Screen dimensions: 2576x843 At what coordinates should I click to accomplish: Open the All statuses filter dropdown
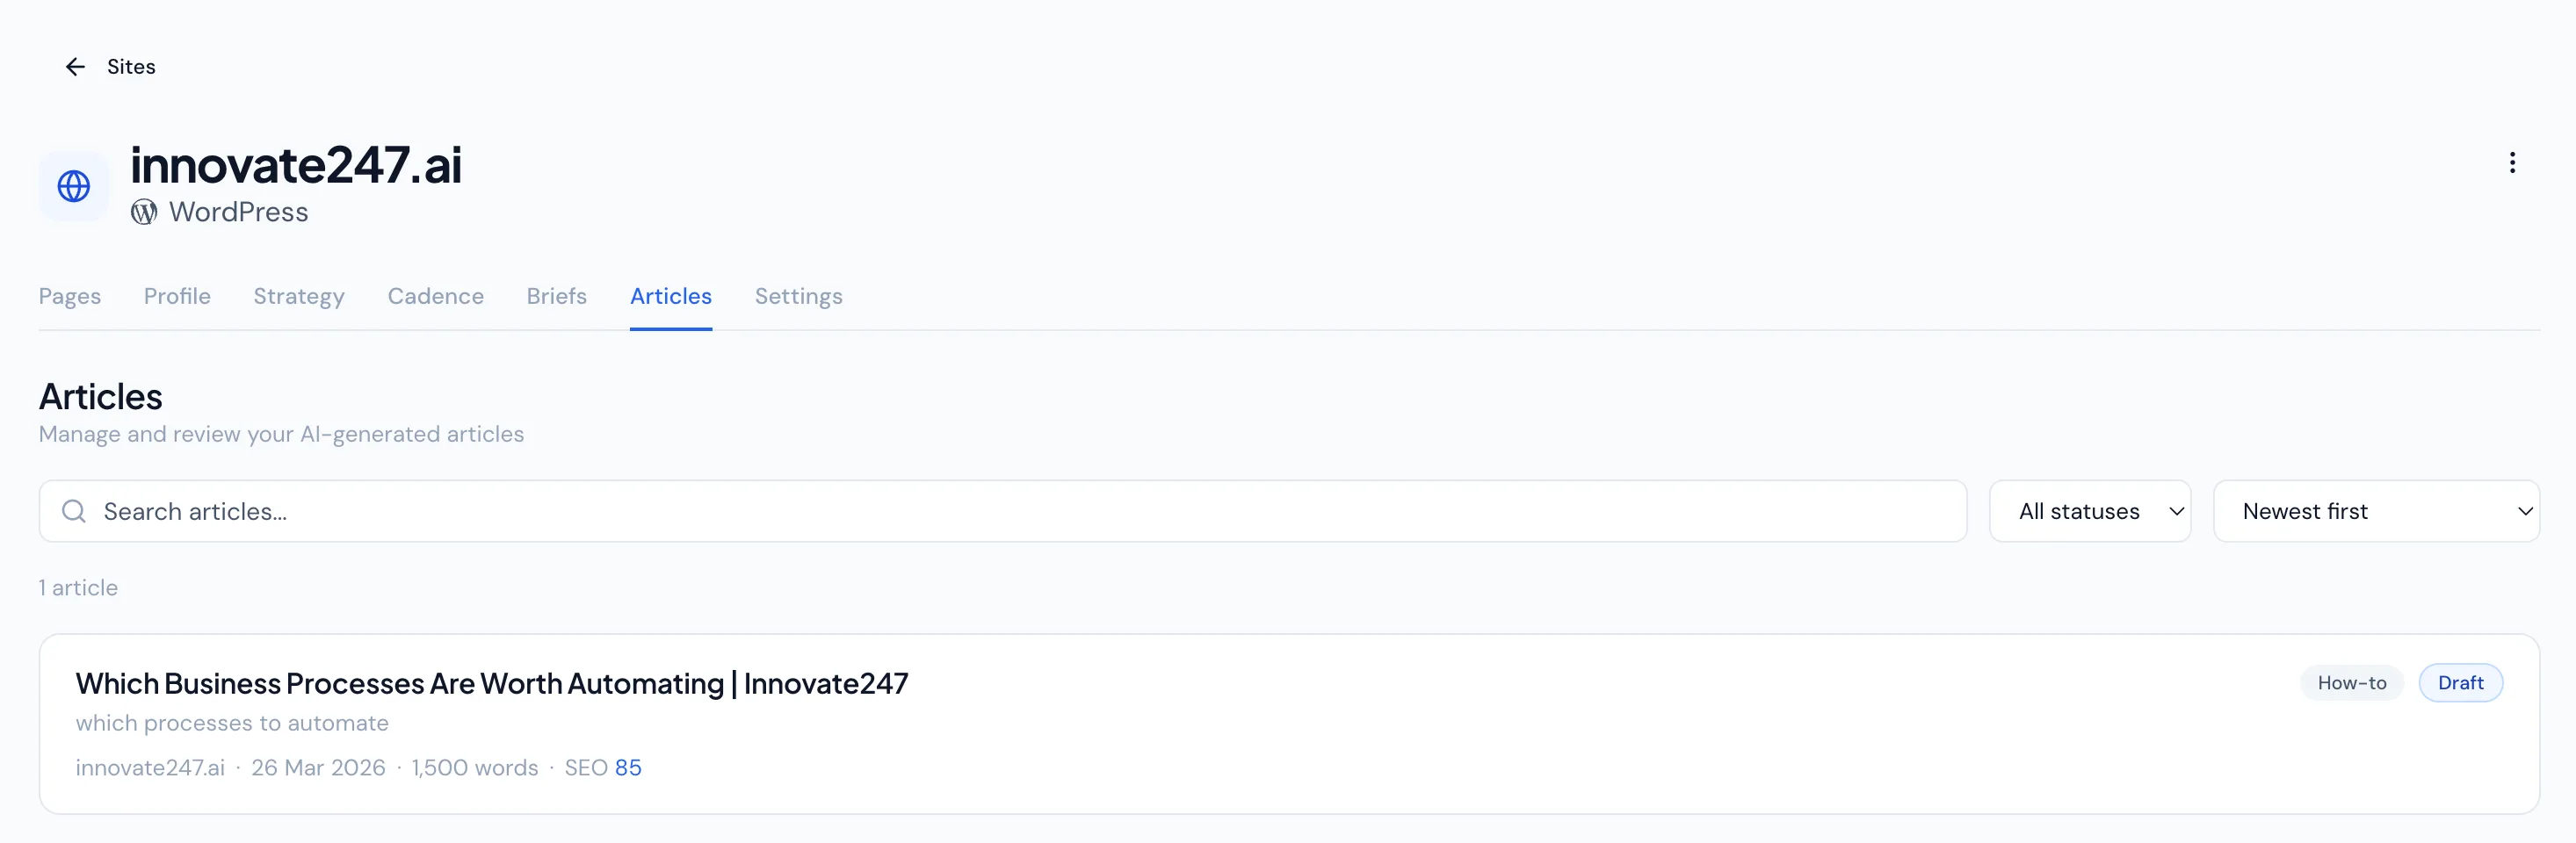click(2090, 511)
